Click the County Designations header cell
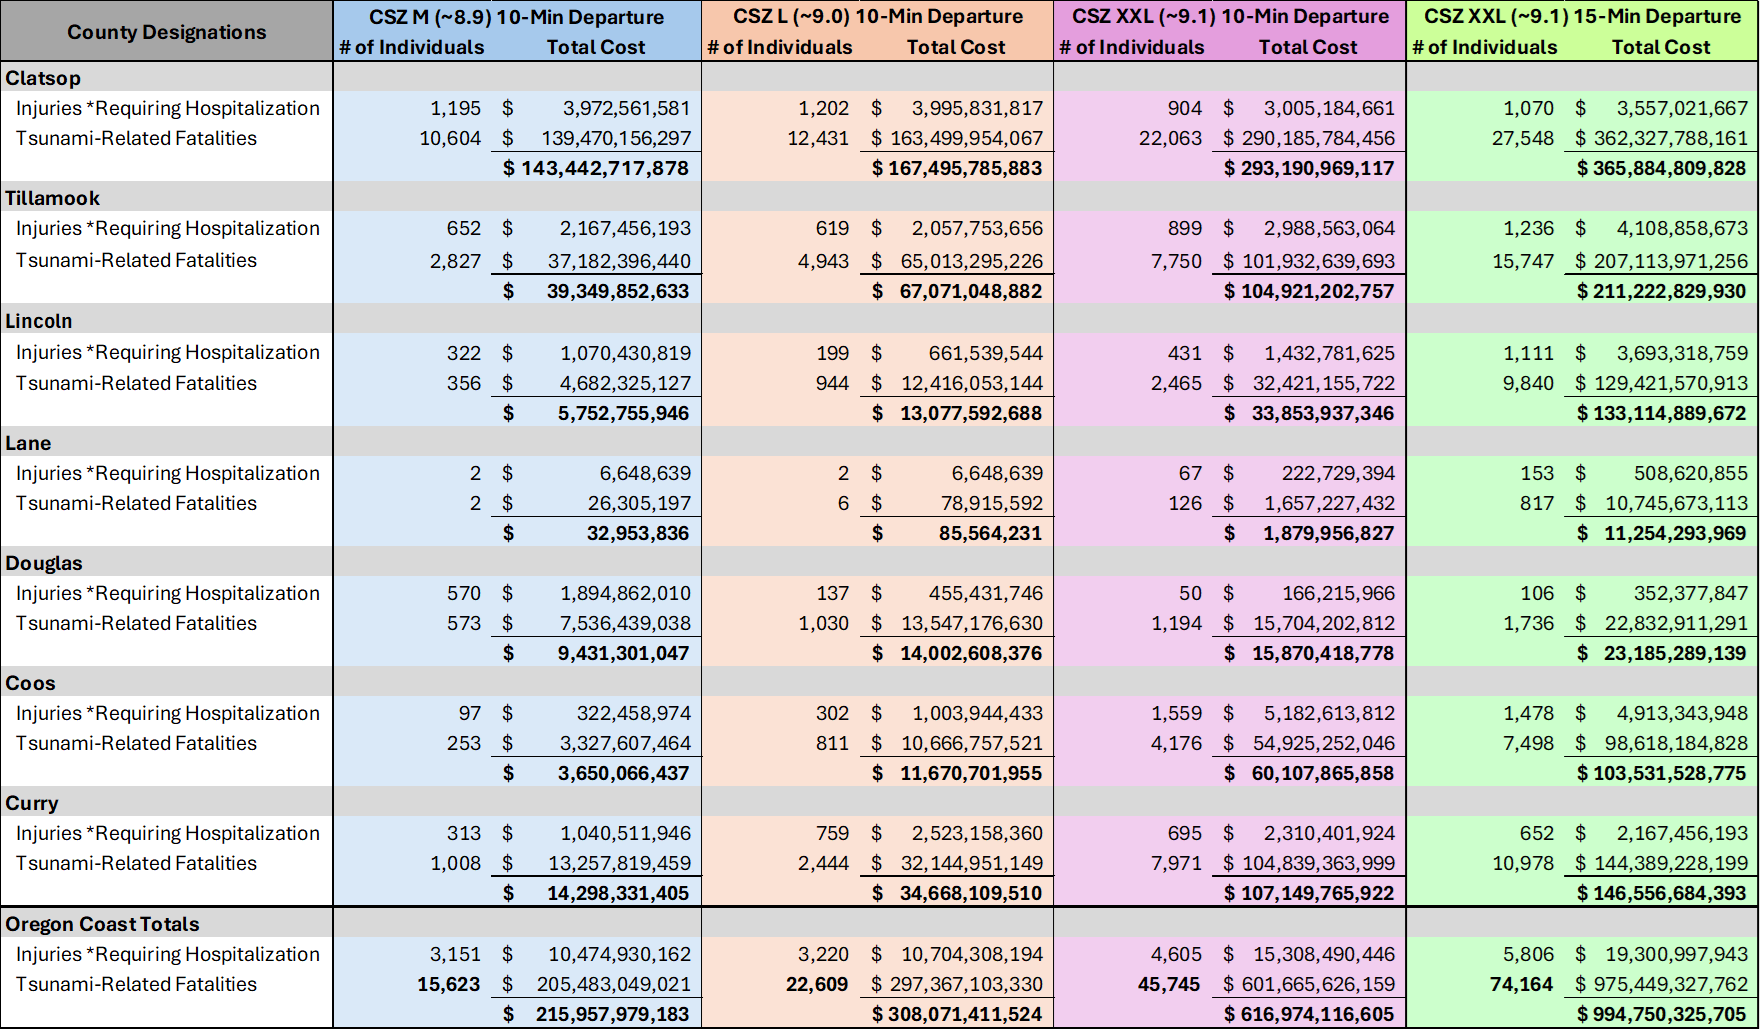Screen dimensions: 1760x1030 click(166, 32)
